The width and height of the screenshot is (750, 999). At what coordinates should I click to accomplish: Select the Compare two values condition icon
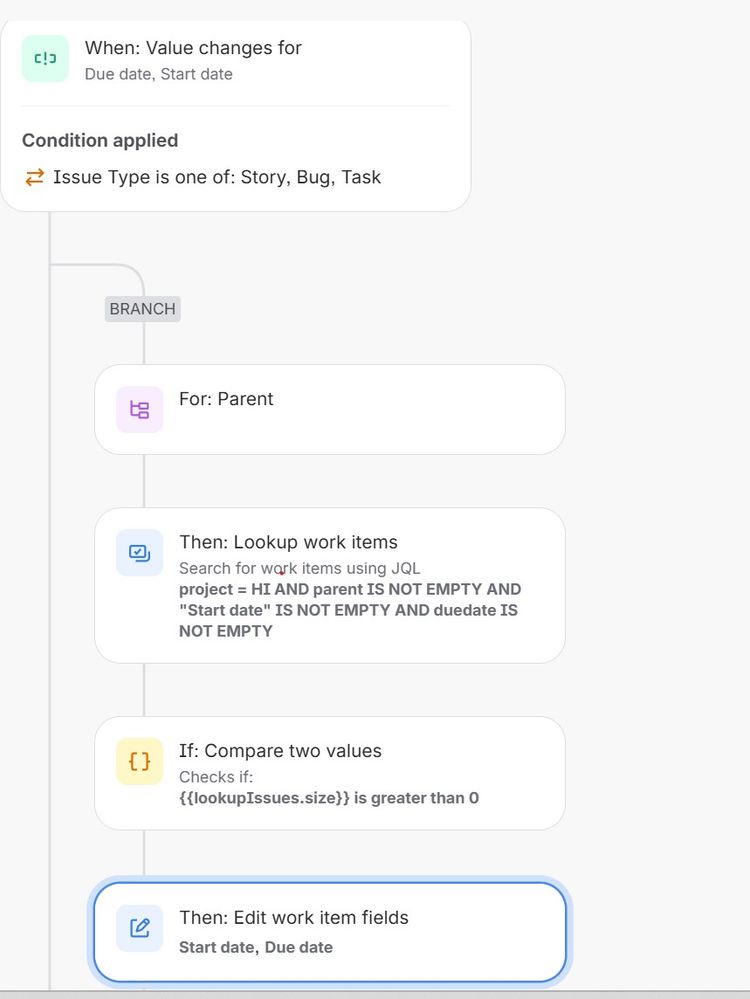coord(139,761)
